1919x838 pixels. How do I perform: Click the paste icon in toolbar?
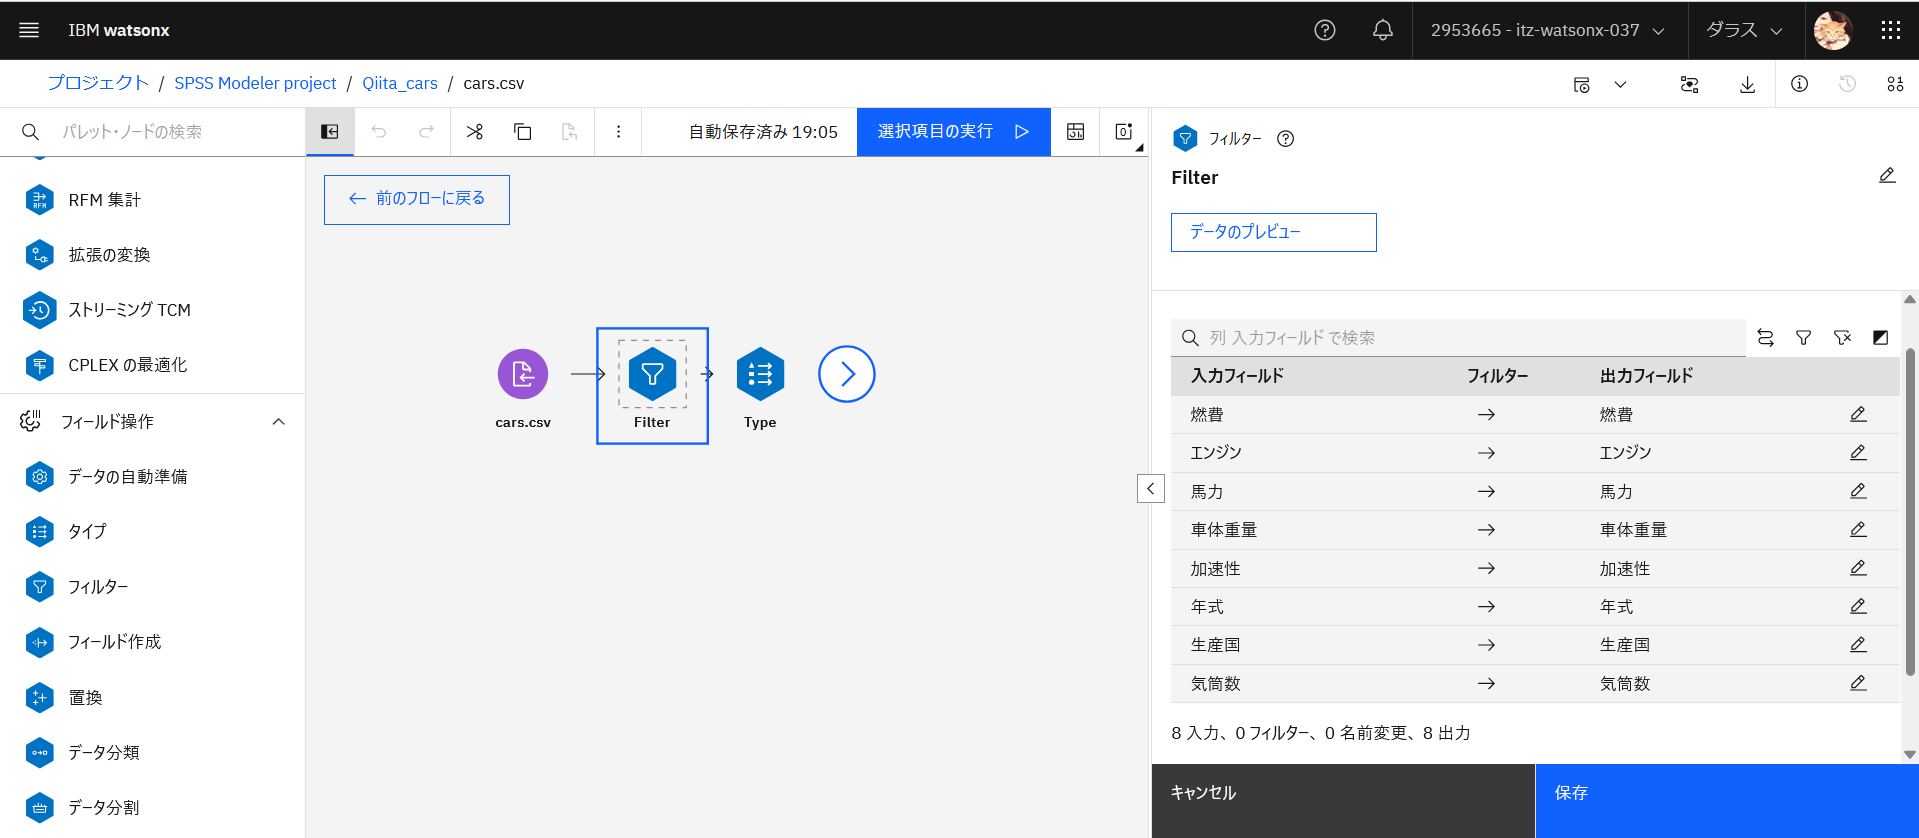tap(570, 132)
